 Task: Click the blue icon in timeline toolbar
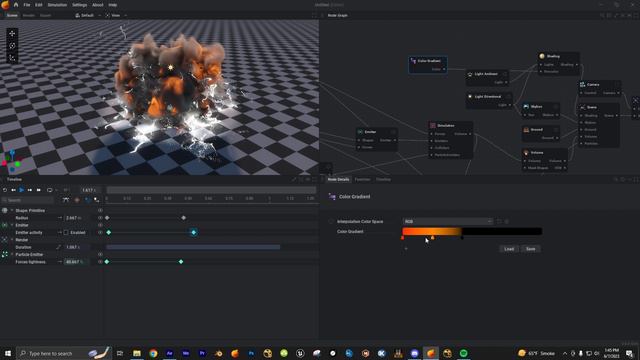point(87,200)
